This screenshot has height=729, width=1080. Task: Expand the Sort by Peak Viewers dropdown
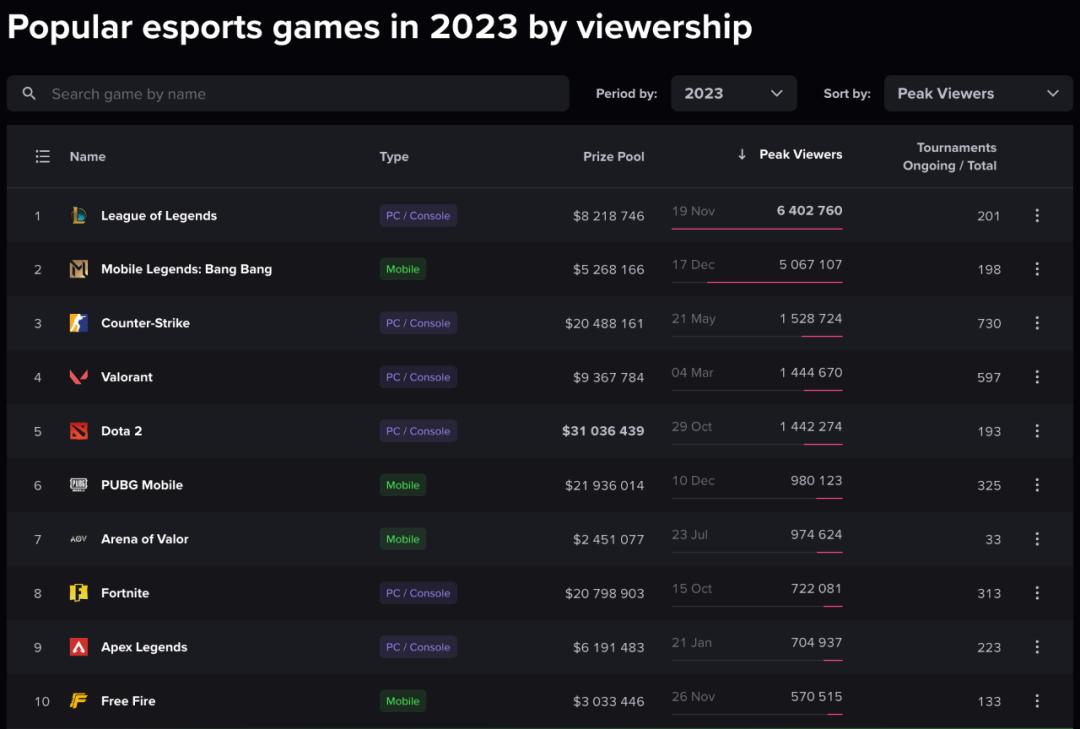(977, 93)
